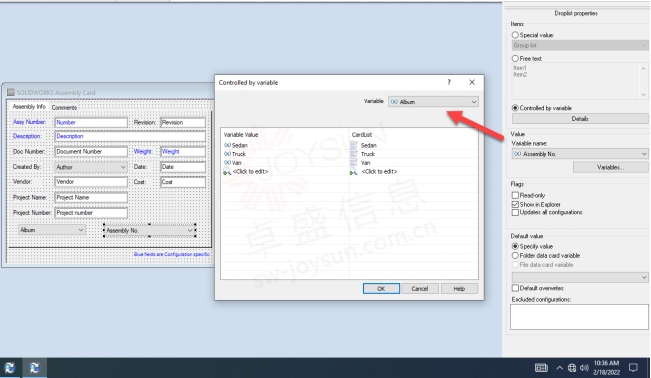The width and height of the screenshot is (651, 378).
Task: Open the Author dropdown on card
Action: (x=91, y=167)
